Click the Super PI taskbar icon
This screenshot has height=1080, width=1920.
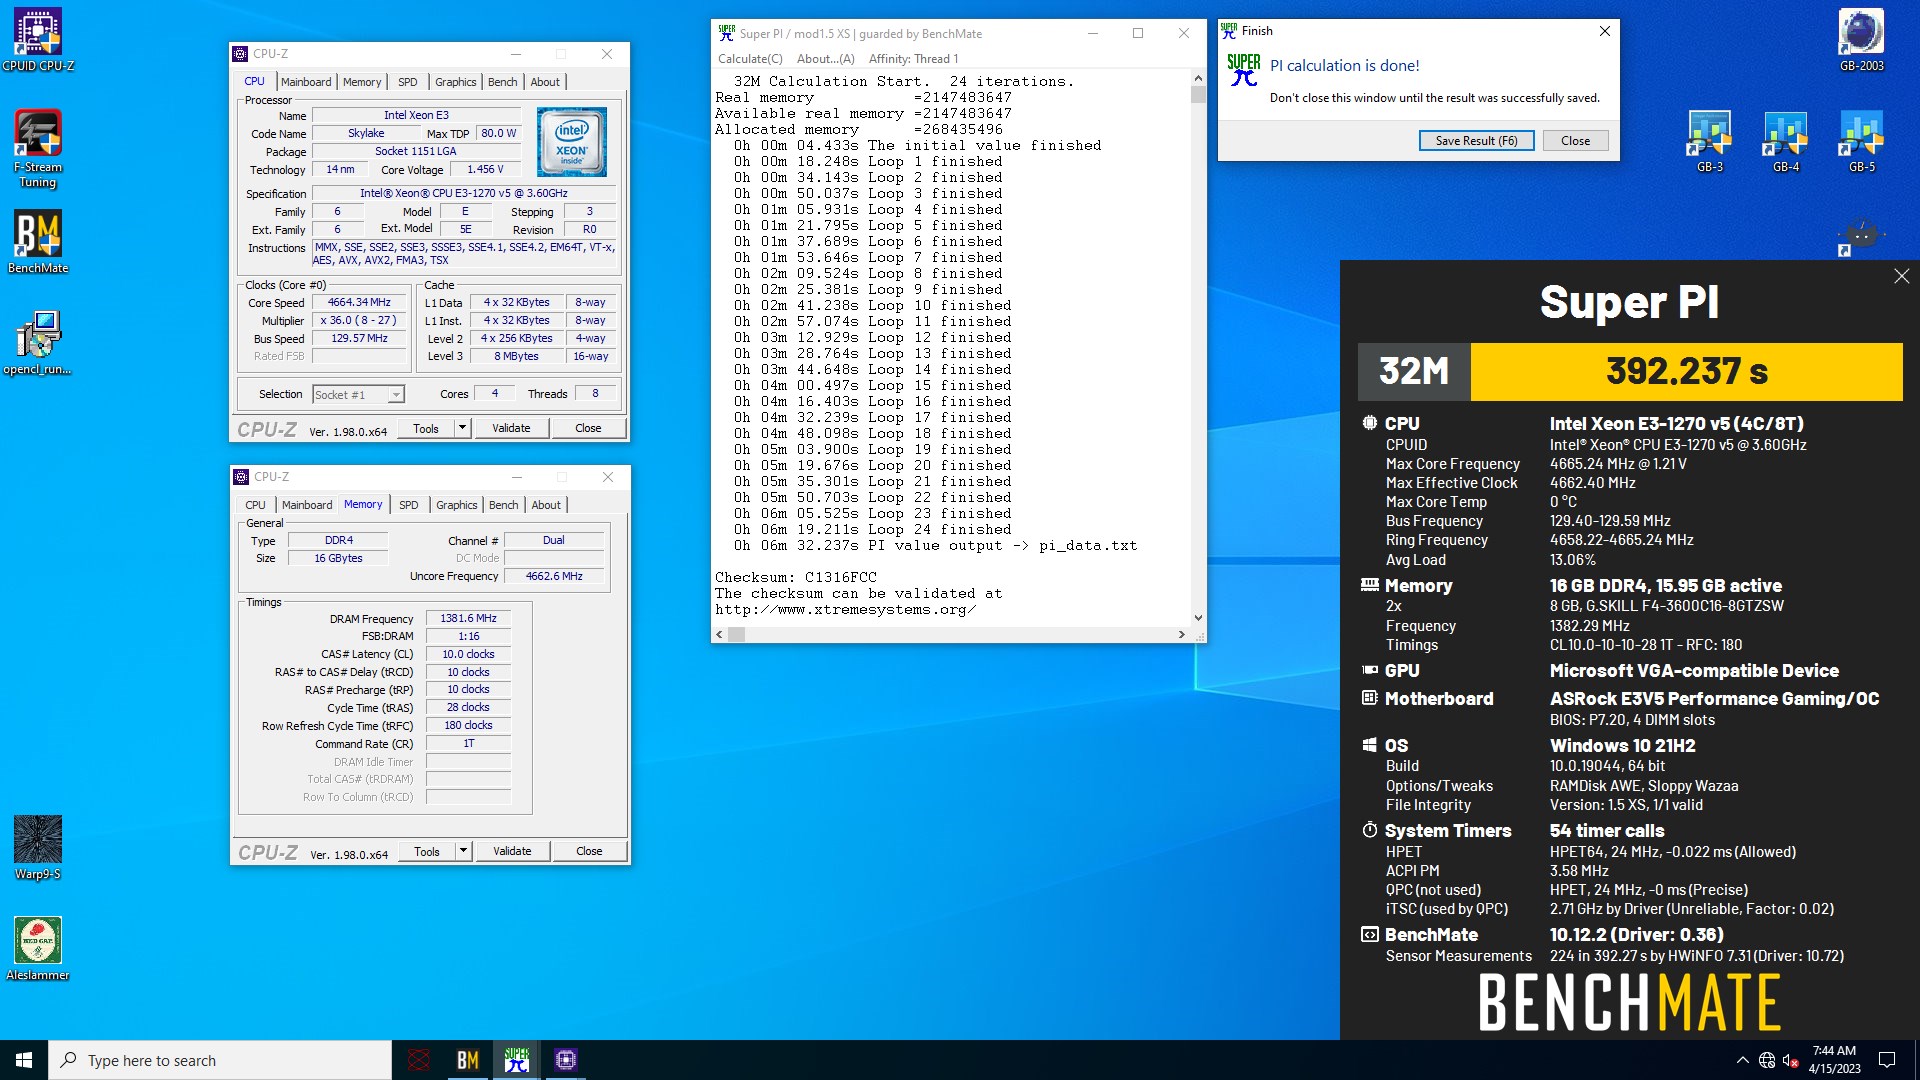[x=517, y=1060]
